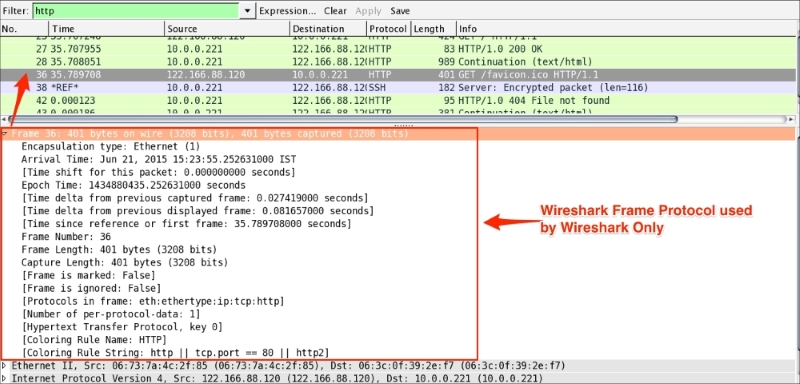Sort by the Destination column header

pos(328,29)
